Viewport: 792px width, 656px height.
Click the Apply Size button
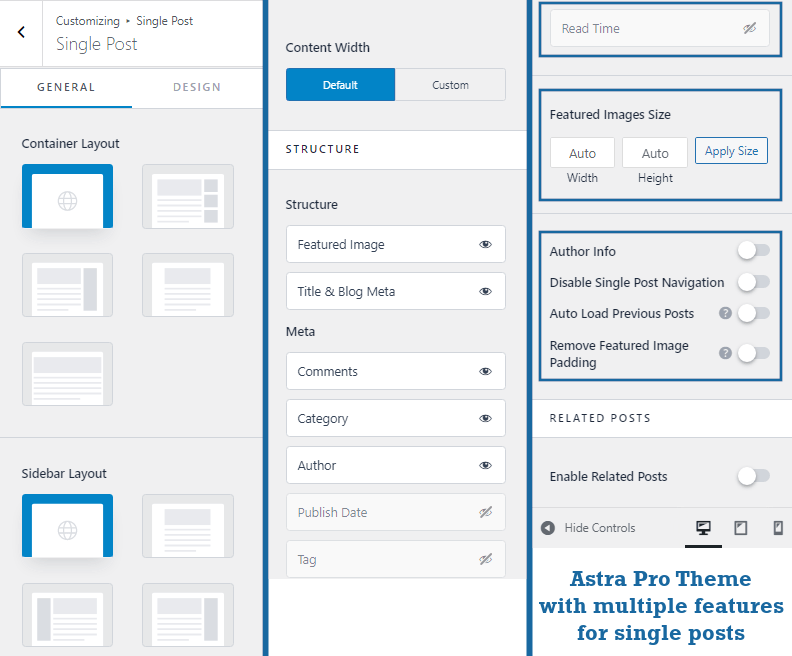tap(731, 150)
